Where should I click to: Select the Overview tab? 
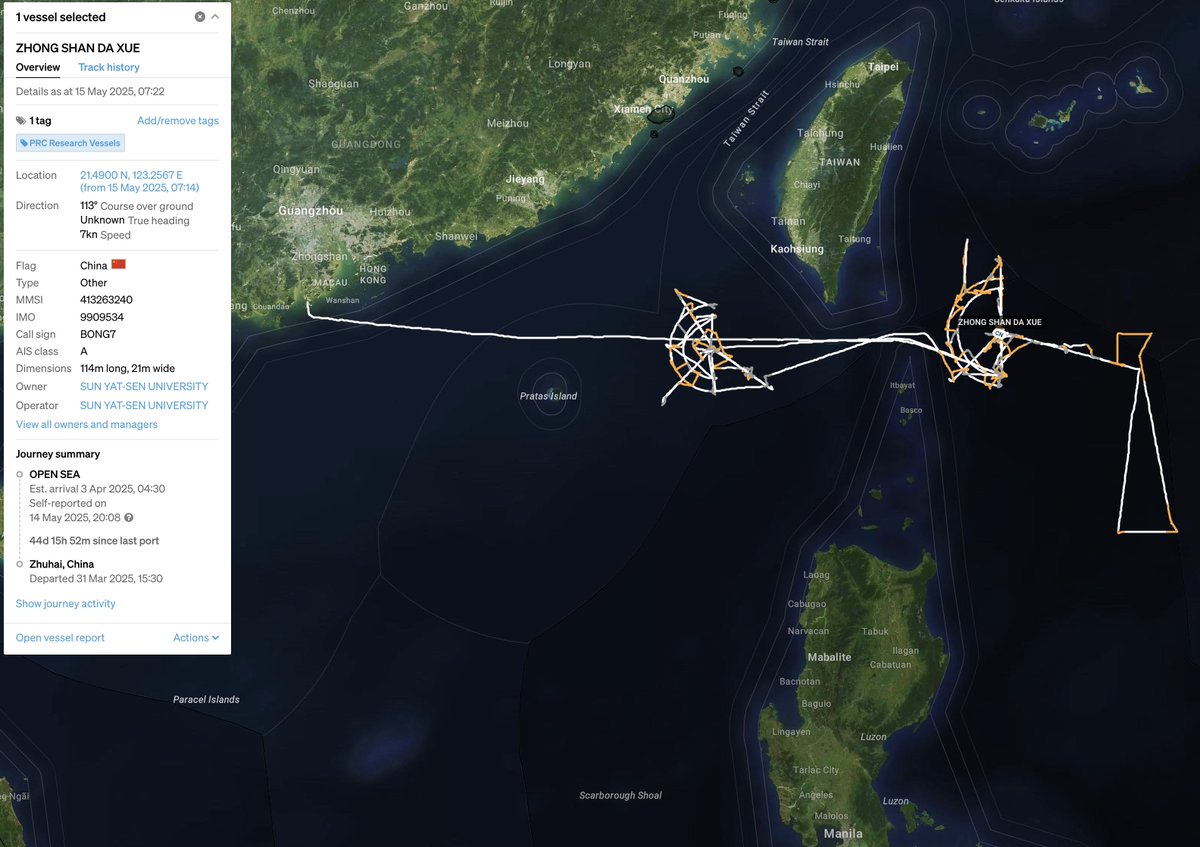(x=38, y=67)
